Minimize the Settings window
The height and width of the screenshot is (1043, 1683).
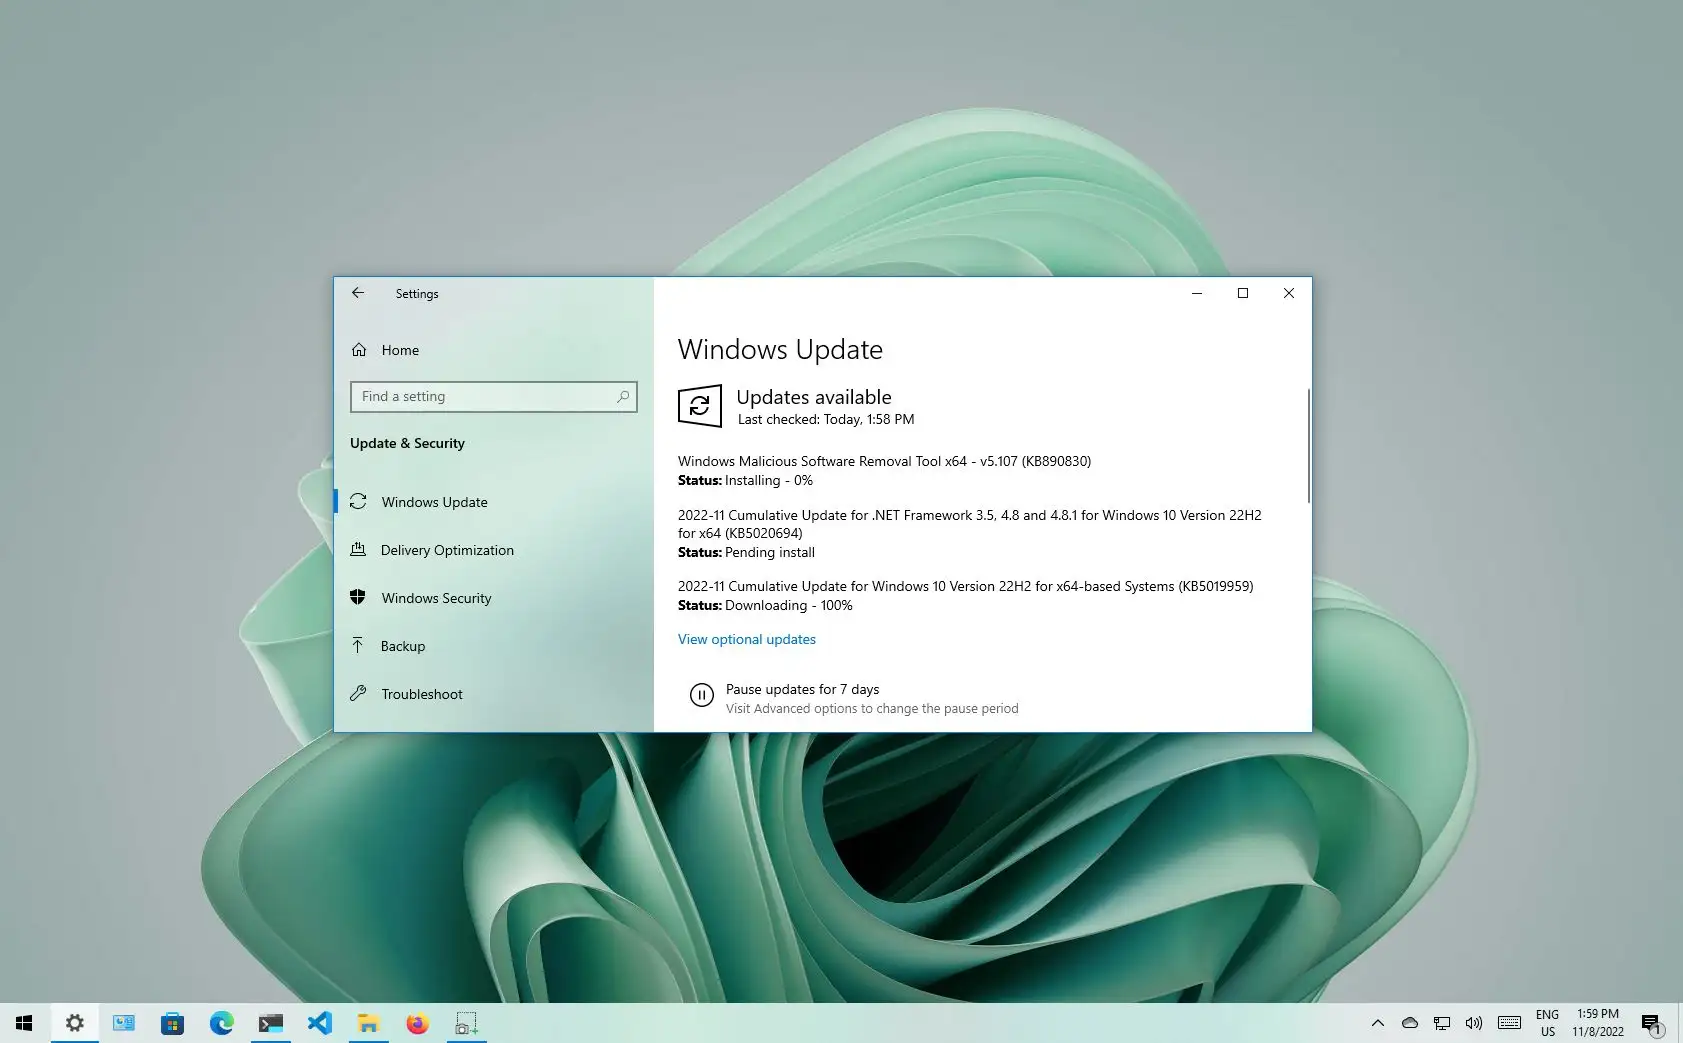tap(1197, 293)
